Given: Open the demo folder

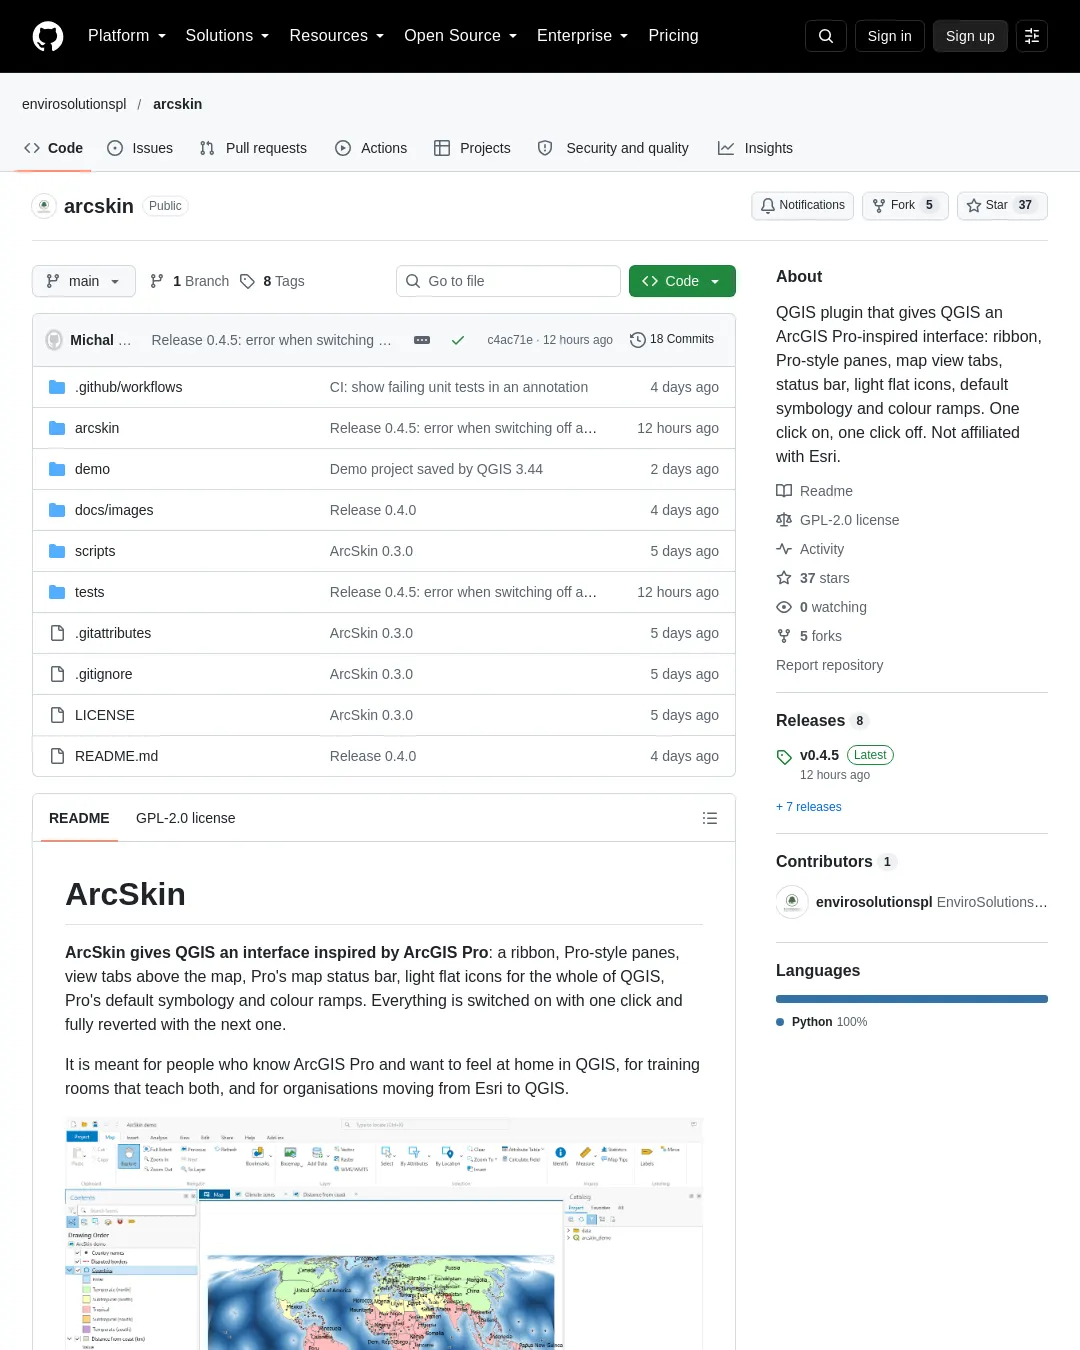Looking at the screenshot, I should (92, 469).
